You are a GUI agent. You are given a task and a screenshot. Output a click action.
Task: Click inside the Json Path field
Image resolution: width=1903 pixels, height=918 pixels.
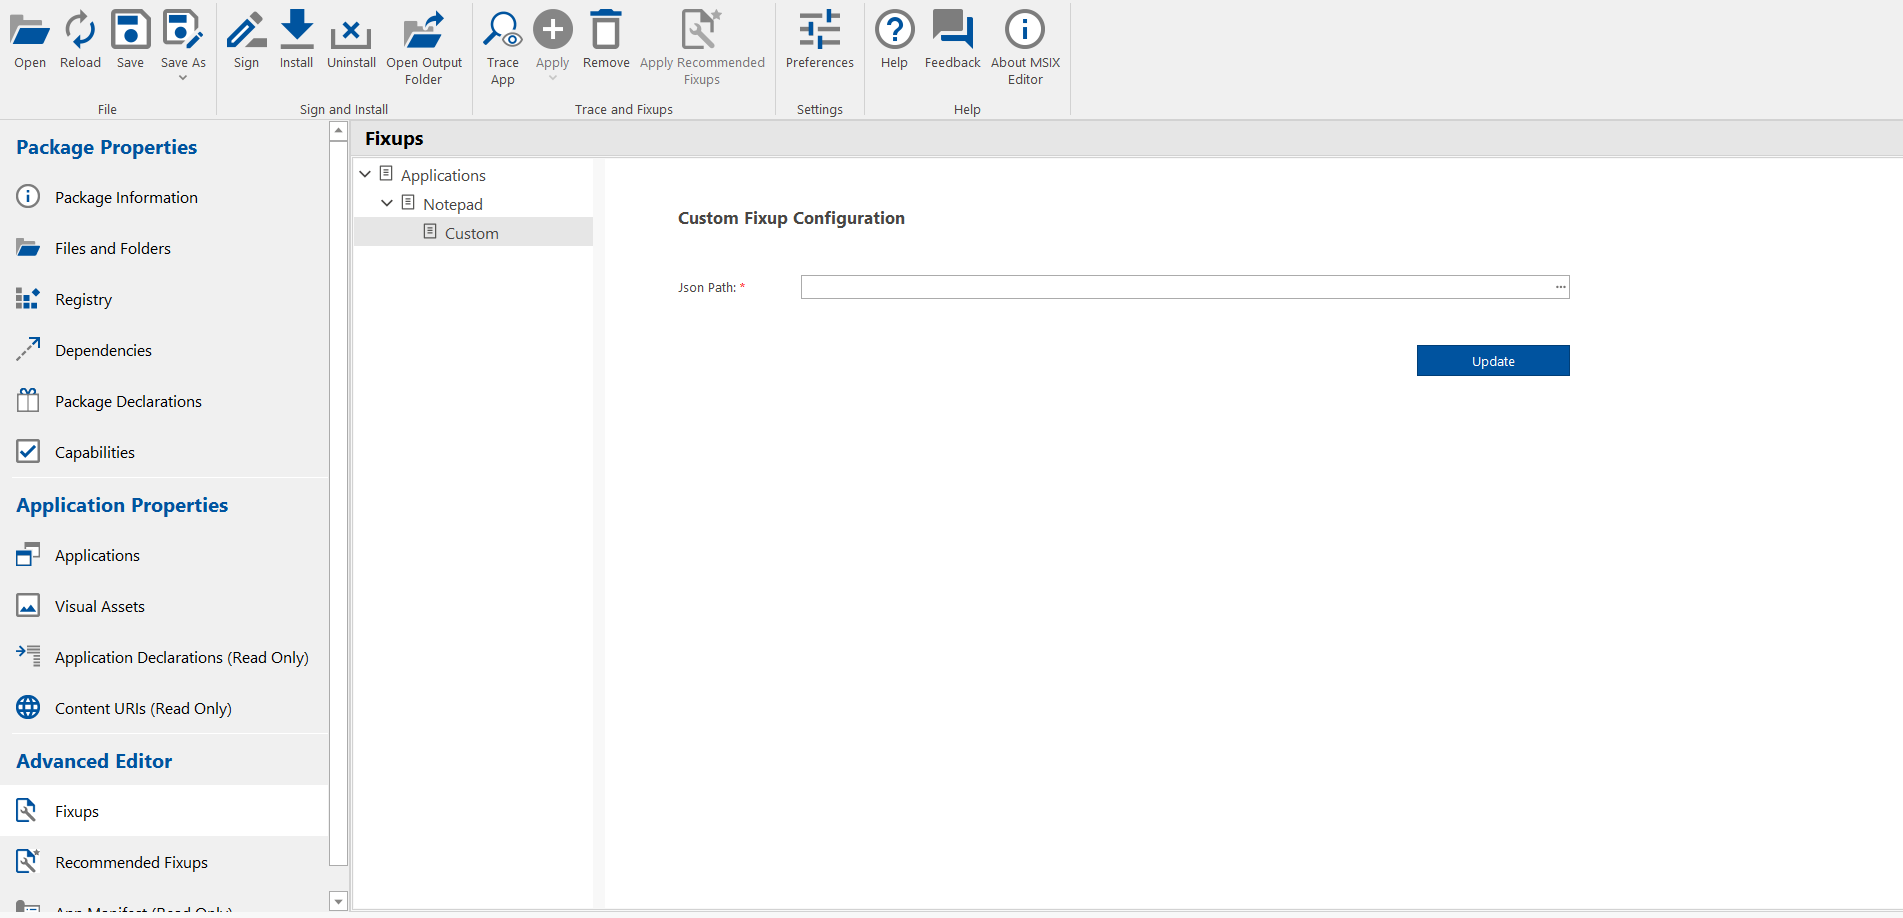1175,287
